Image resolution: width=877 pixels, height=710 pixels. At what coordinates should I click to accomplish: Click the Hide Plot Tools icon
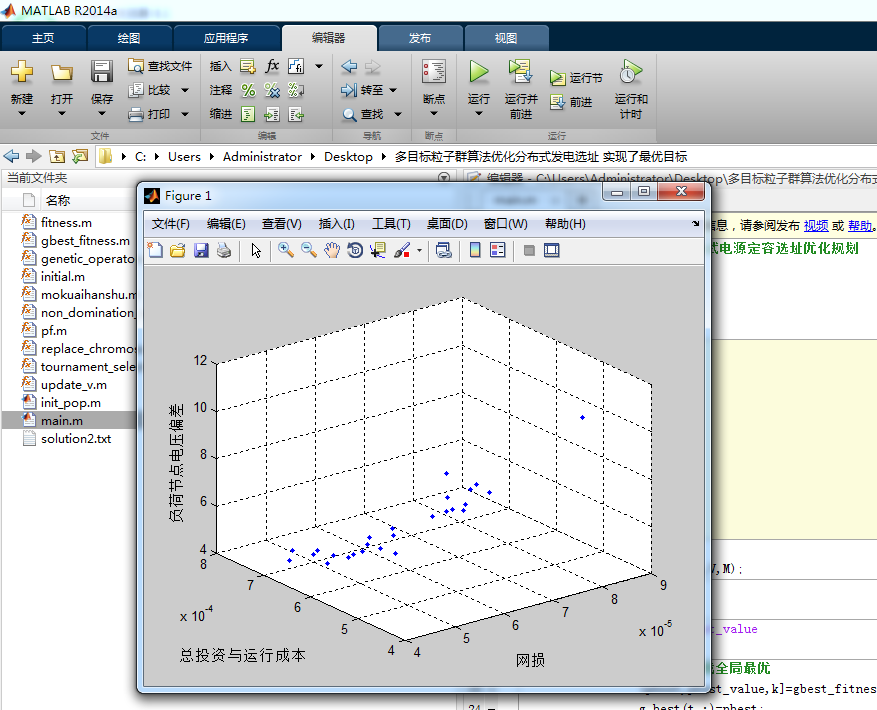tap(529, 250)
